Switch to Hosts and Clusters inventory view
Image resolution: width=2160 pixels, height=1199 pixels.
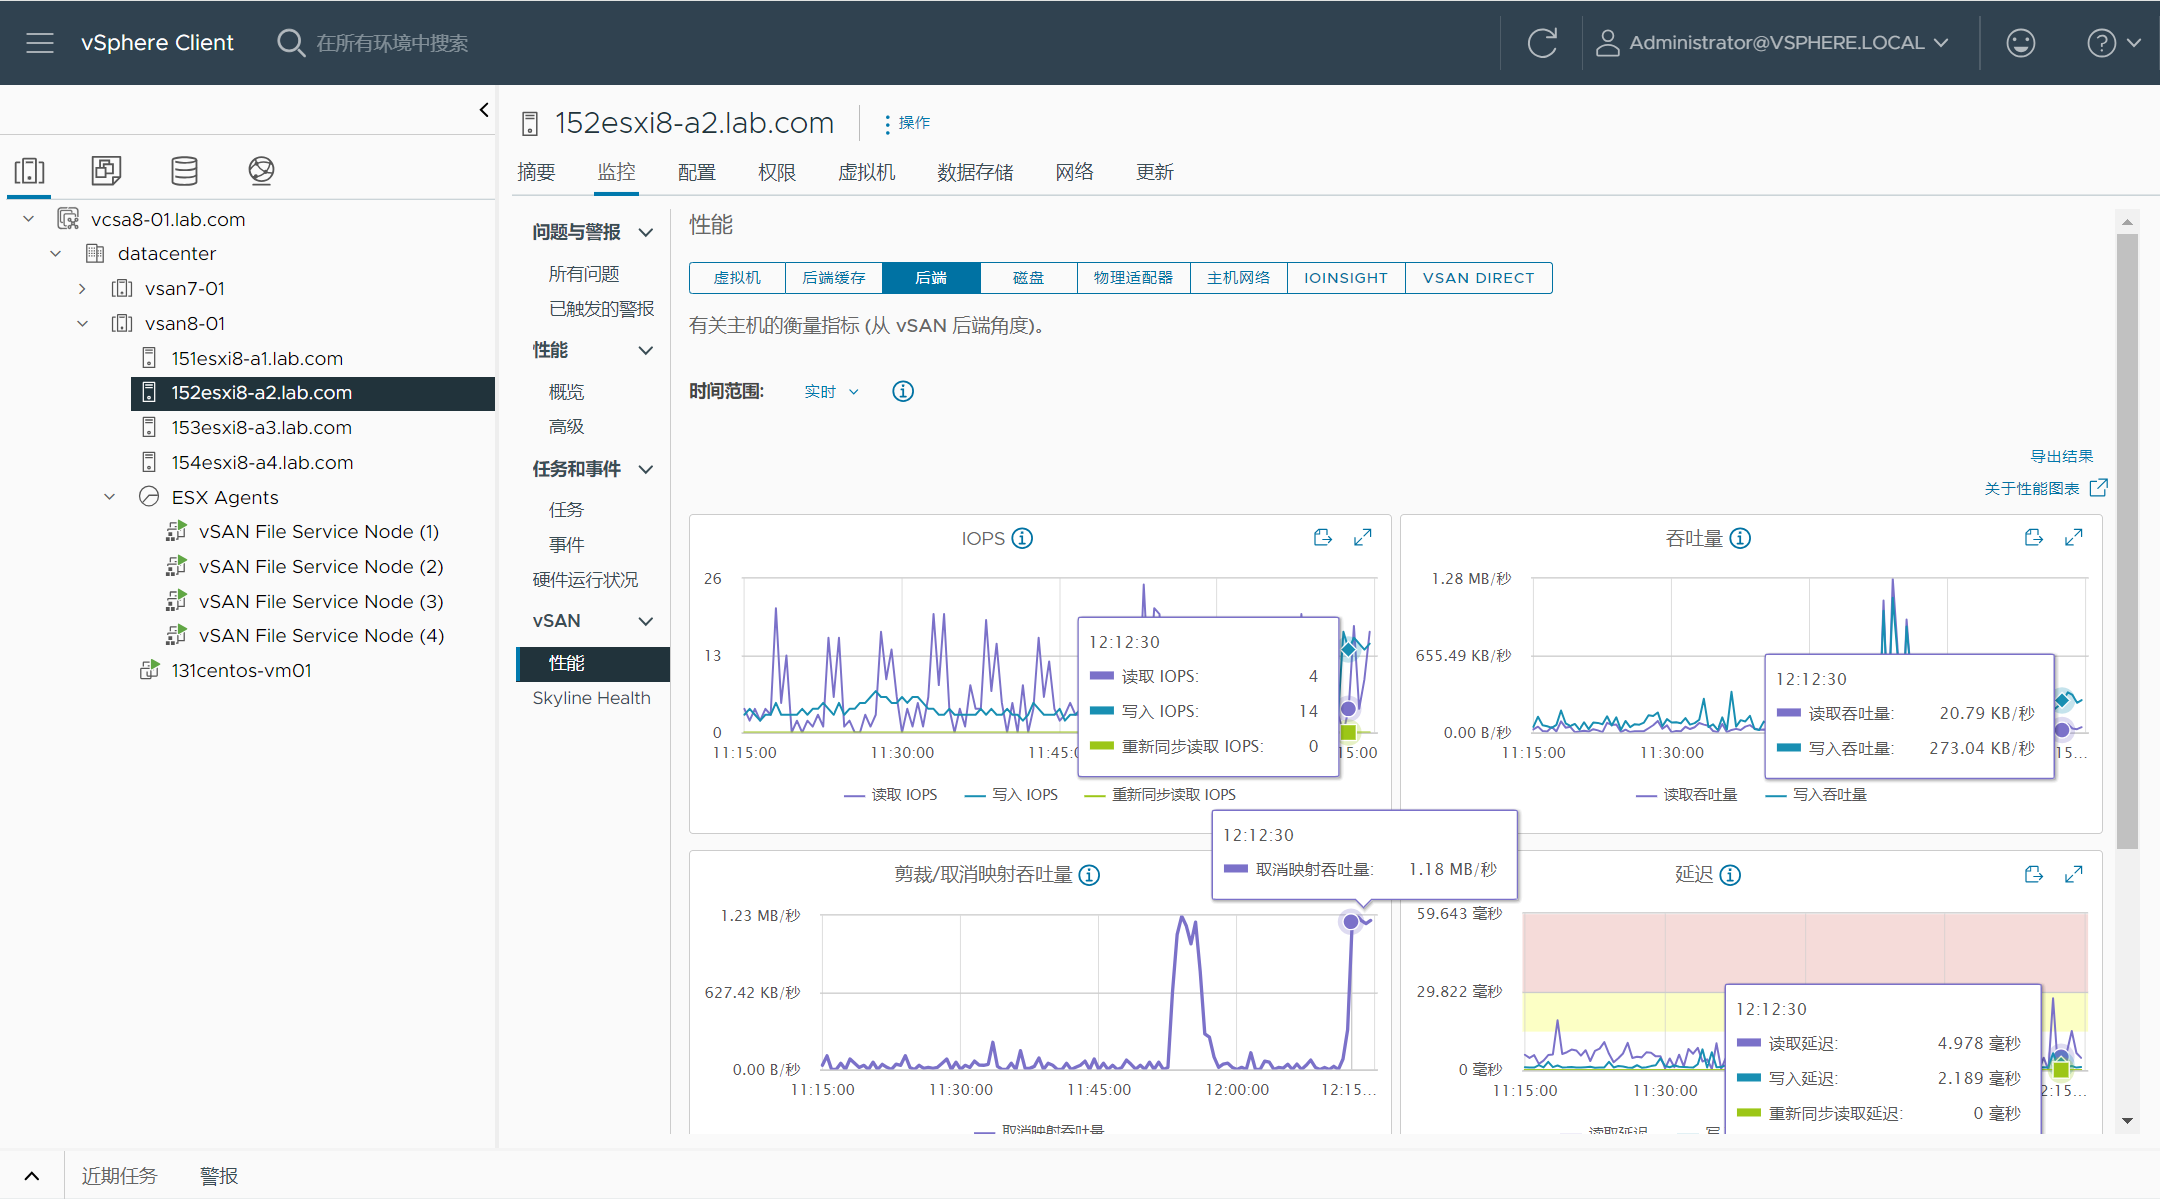tap(30, 171)
